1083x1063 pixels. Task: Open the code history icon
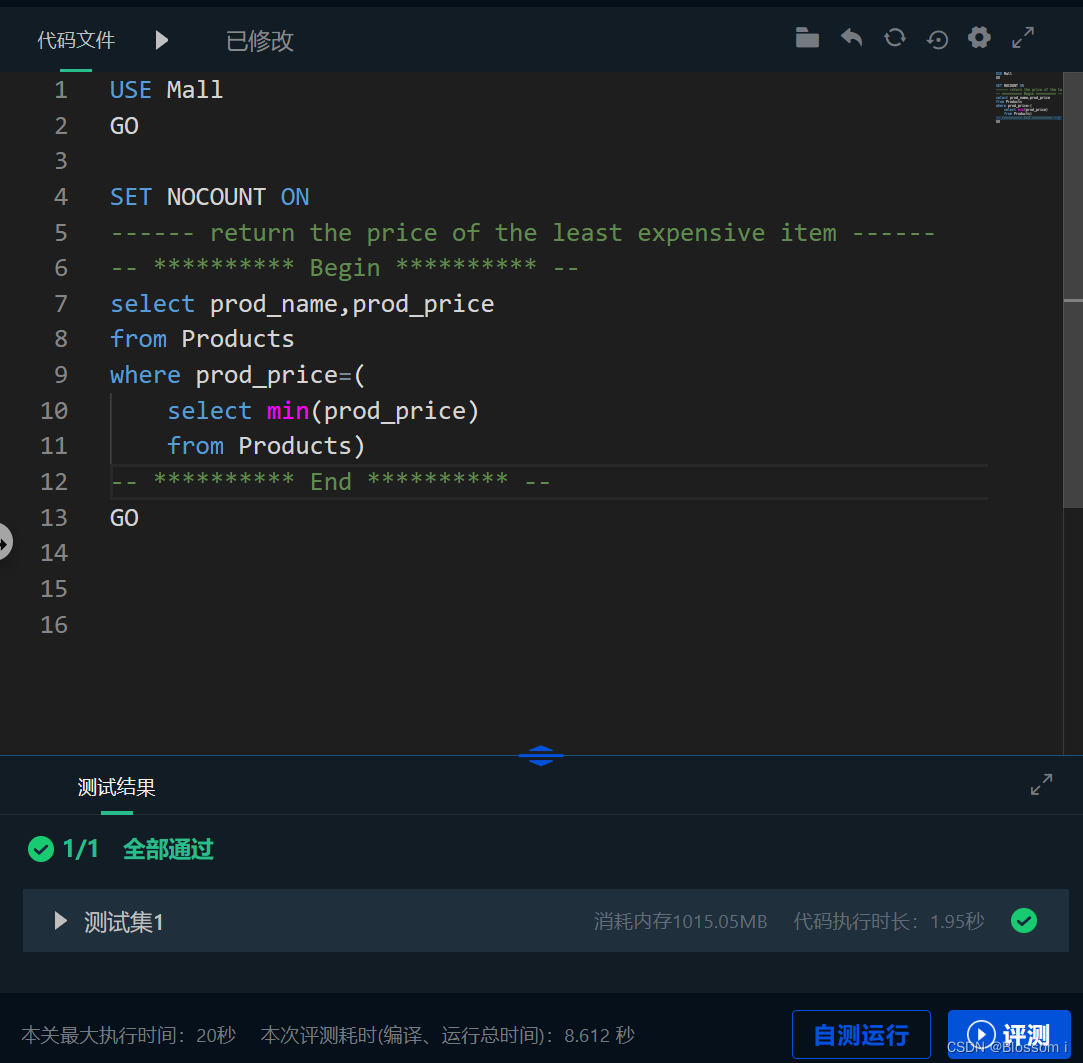(937, 37)
